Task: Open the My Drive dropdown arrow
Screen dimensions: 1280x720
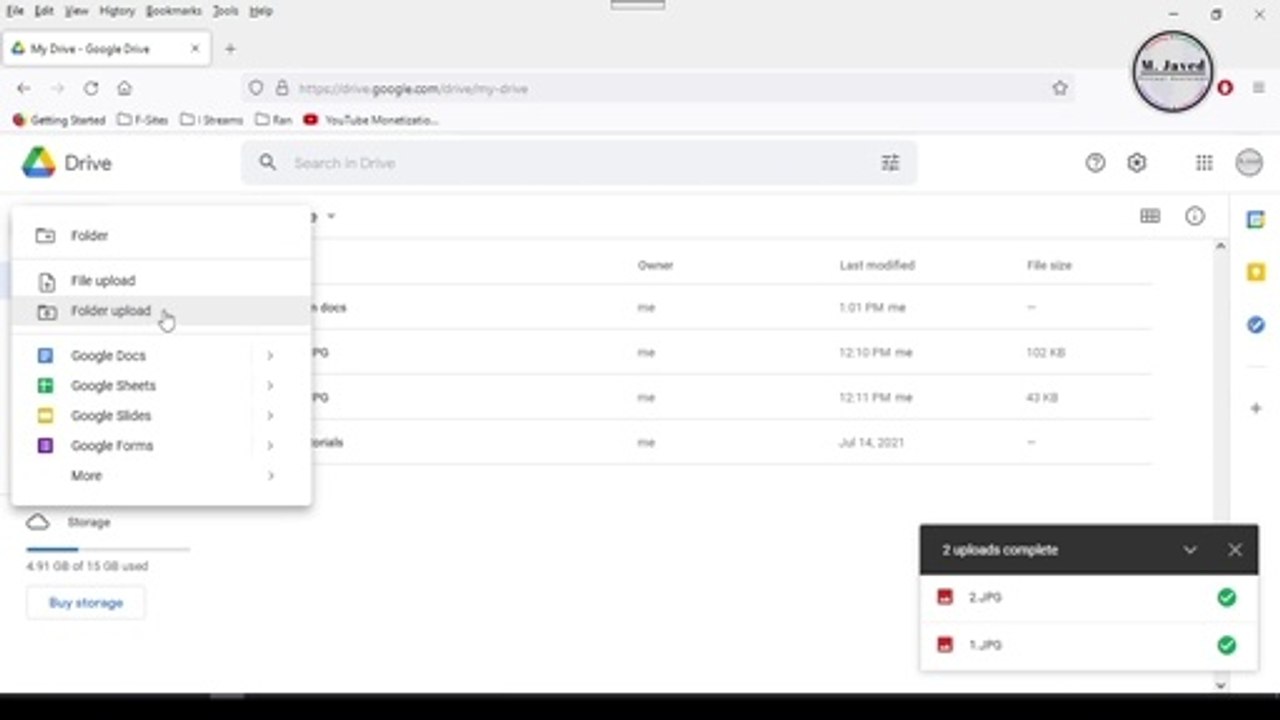Action: pos(331,216)
